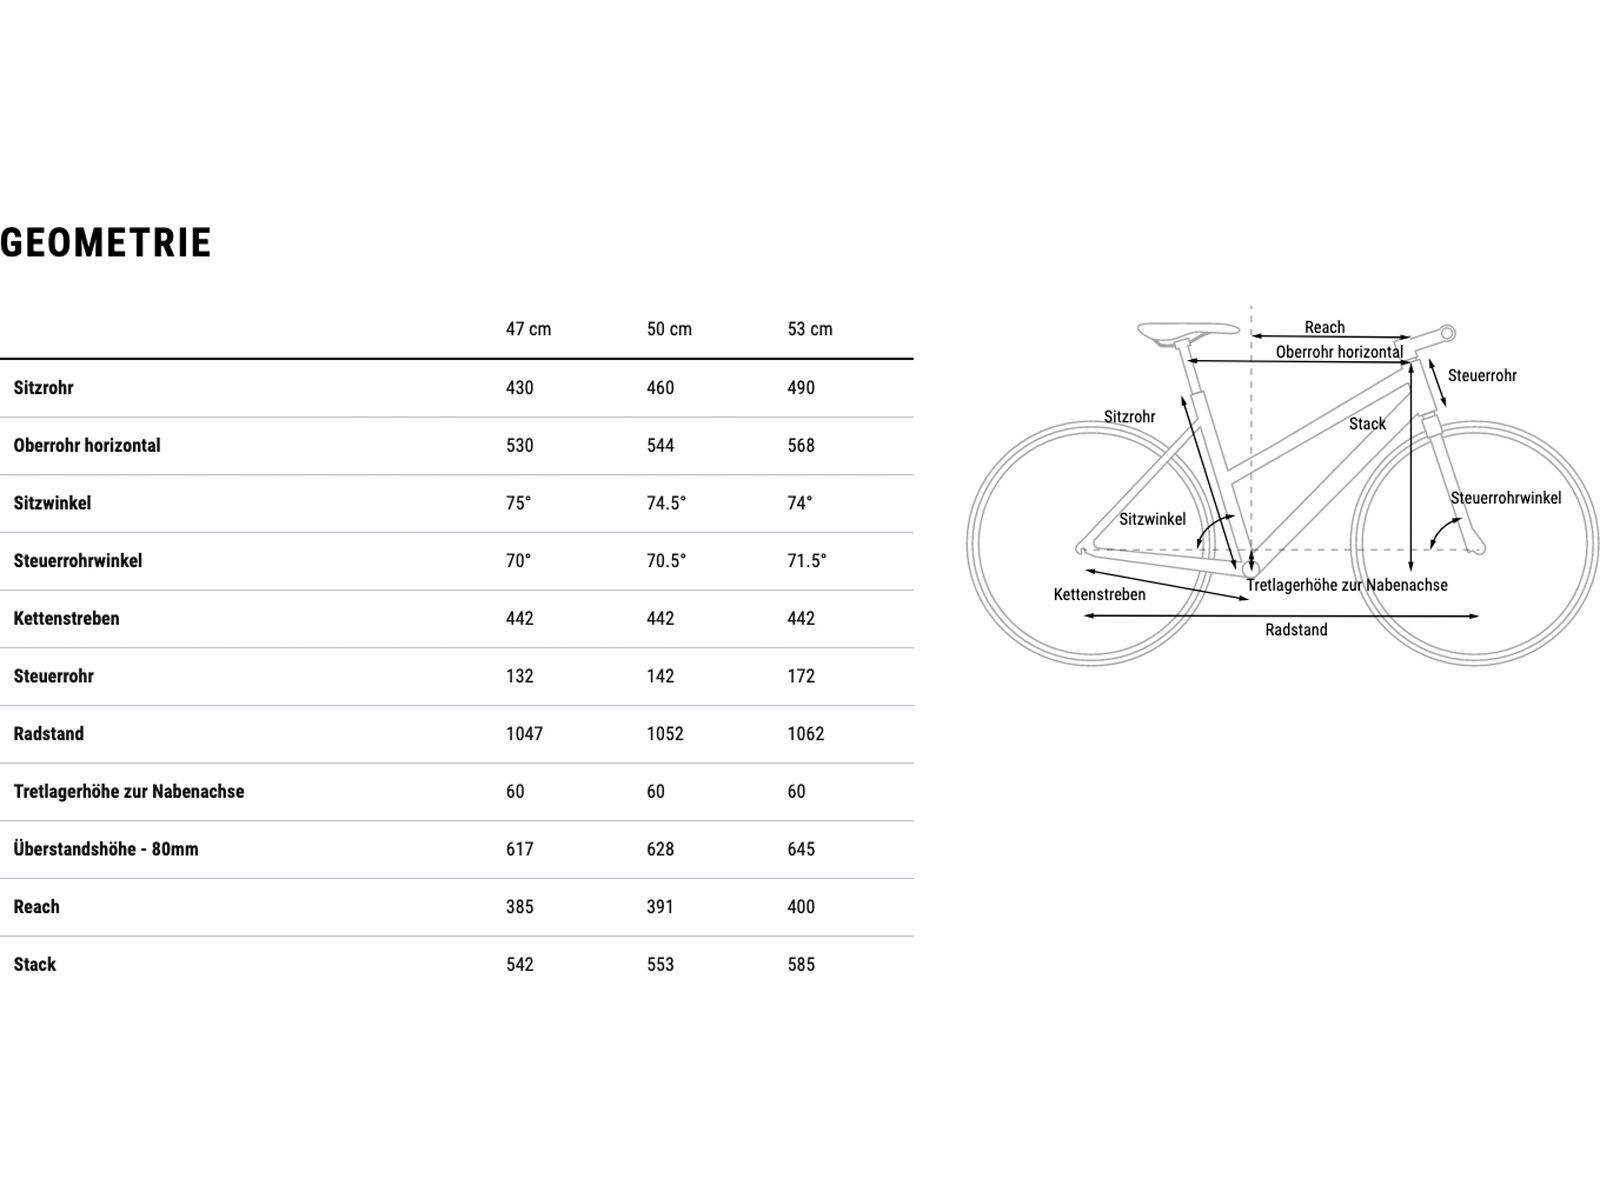The image size is (1600, 1200).
Task: Select the Radstand label under the bike diagram
Action: tap(1296, 630)
